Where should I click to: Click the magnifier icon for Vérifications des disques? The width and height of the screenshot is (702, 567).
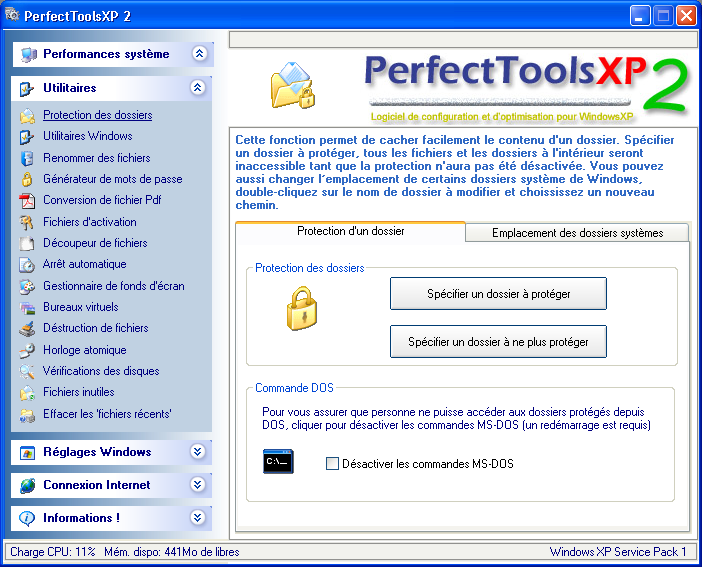27,371
